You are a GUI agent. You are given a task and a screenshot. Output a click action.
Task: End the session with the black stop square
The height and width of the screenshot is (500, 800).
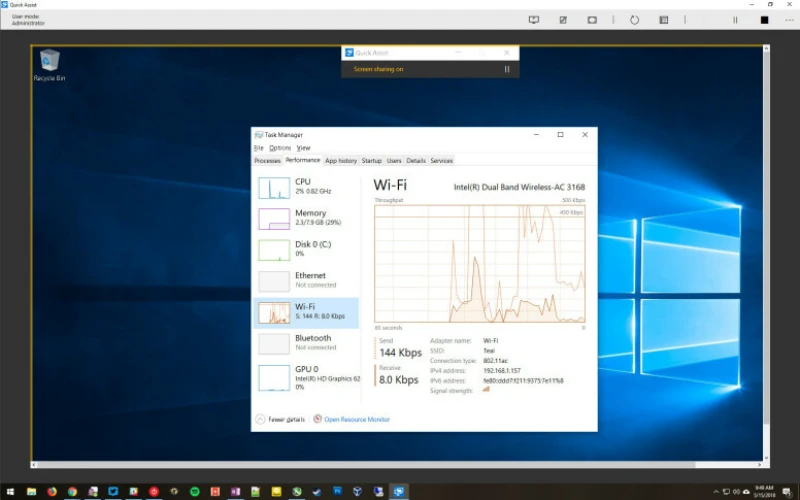[764, 19]
